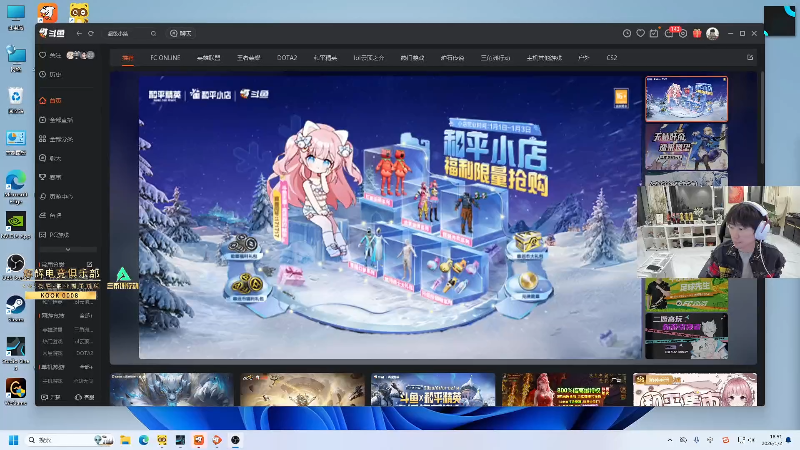The image size is (800, 450).
Task: Open OBS Studio icon on taskbar
Action: pyautogui.click(x=235, y=440)
